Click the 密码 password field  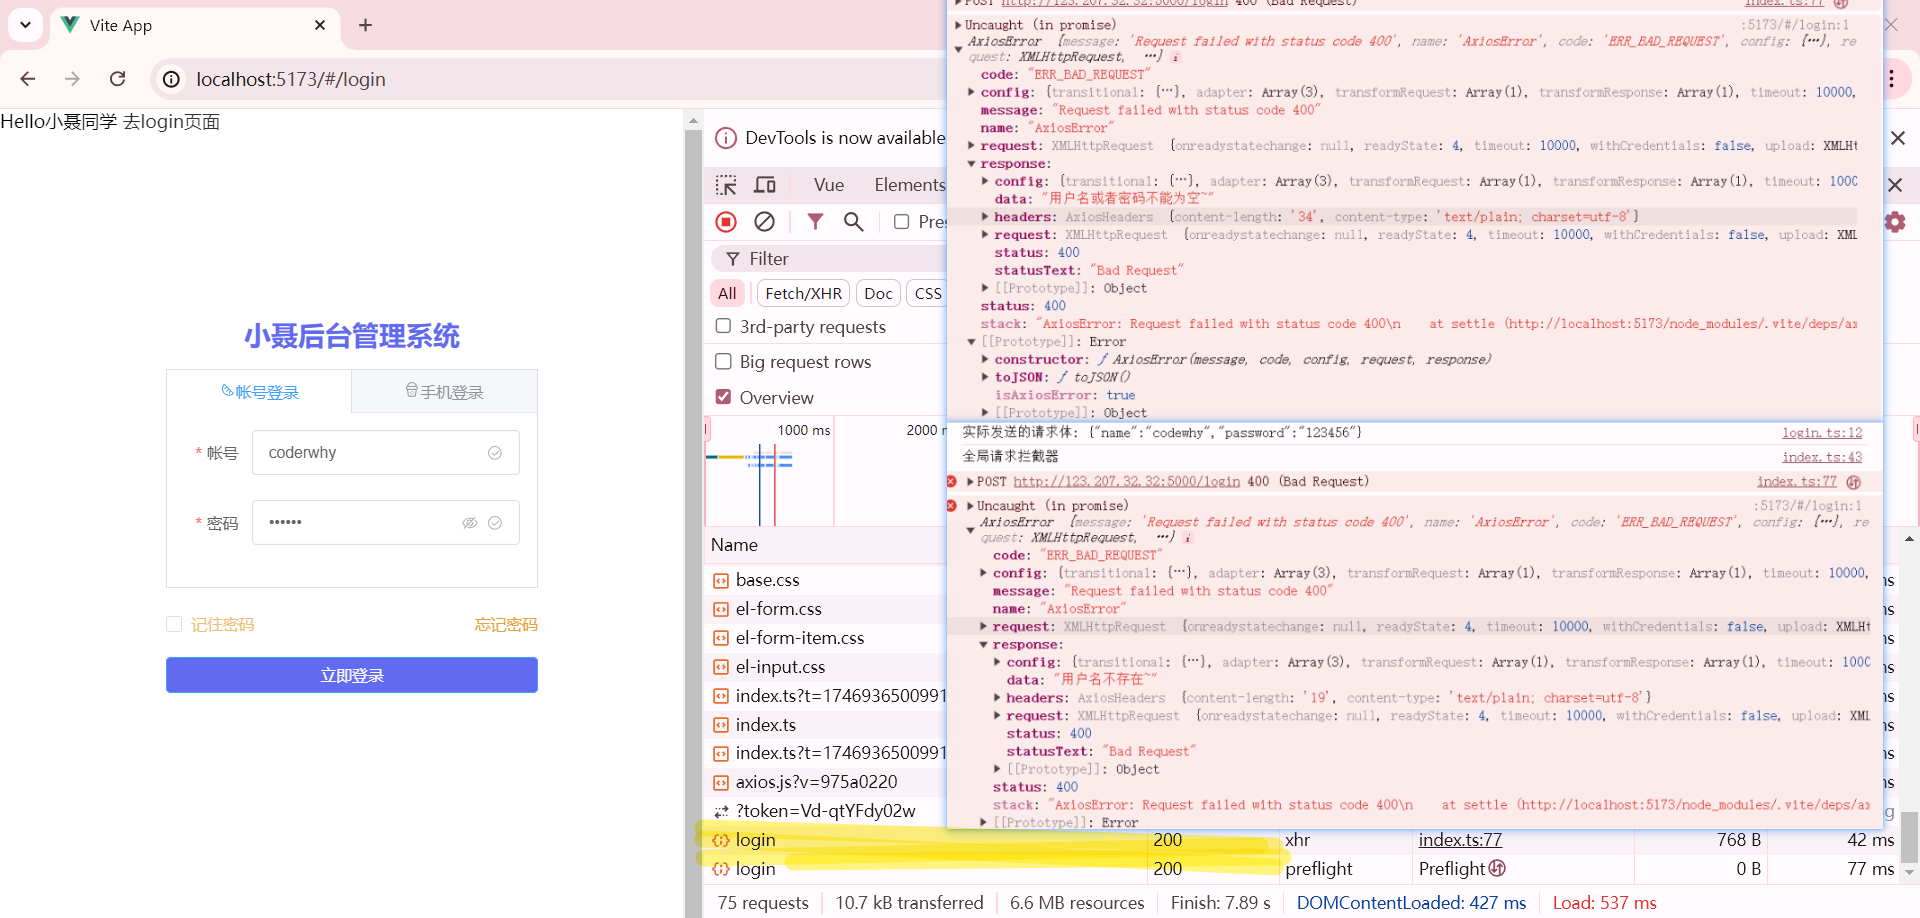[385, 523]
